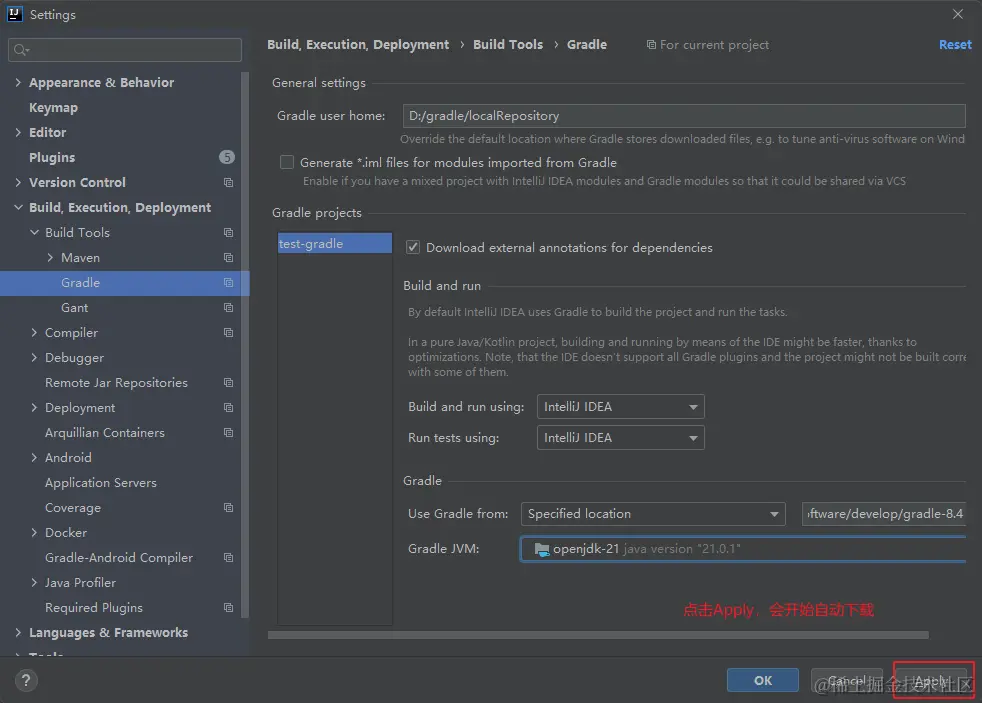Focus the settings search field
This screenshot has height=703, width=982.
(125, 50)
